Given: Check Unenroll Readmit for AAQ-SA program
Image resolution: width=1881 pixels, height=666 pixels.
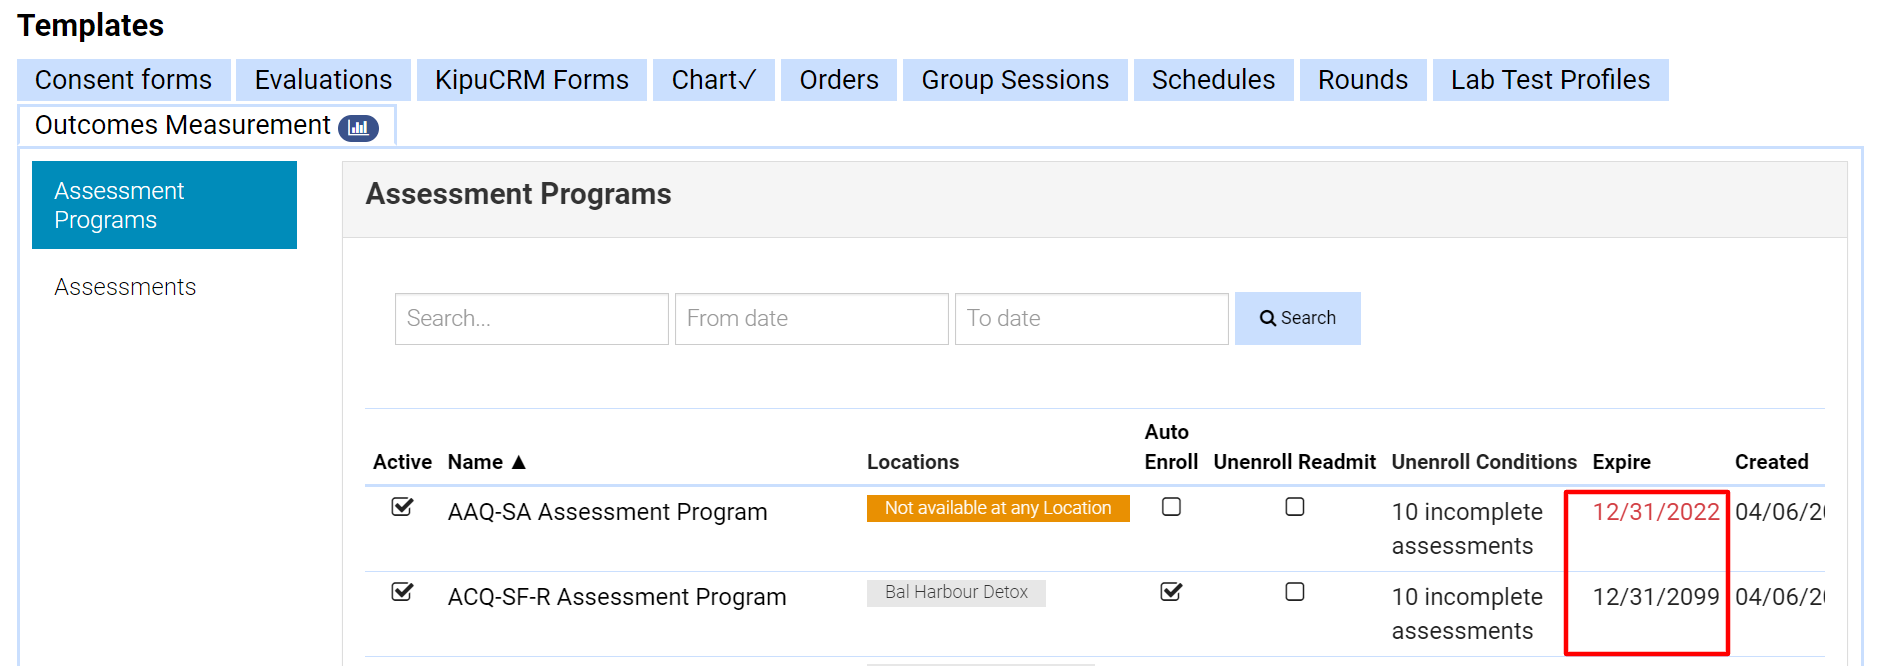Looking at the screenshot, I should (1294, 507).
